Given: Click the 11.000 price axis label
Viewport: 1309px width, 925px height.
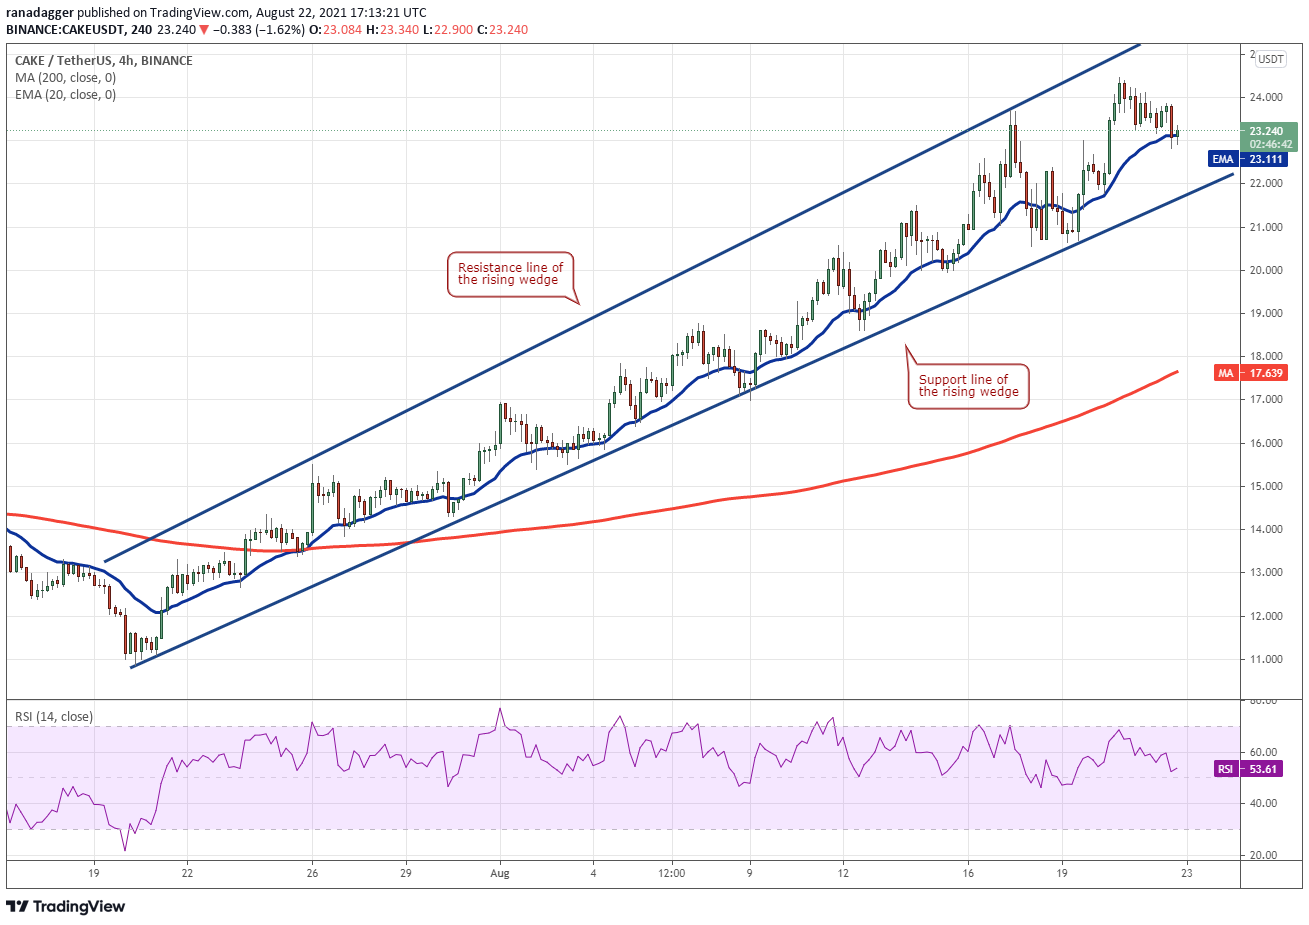Looking at the screenshot, I should tap(1265, 659).
